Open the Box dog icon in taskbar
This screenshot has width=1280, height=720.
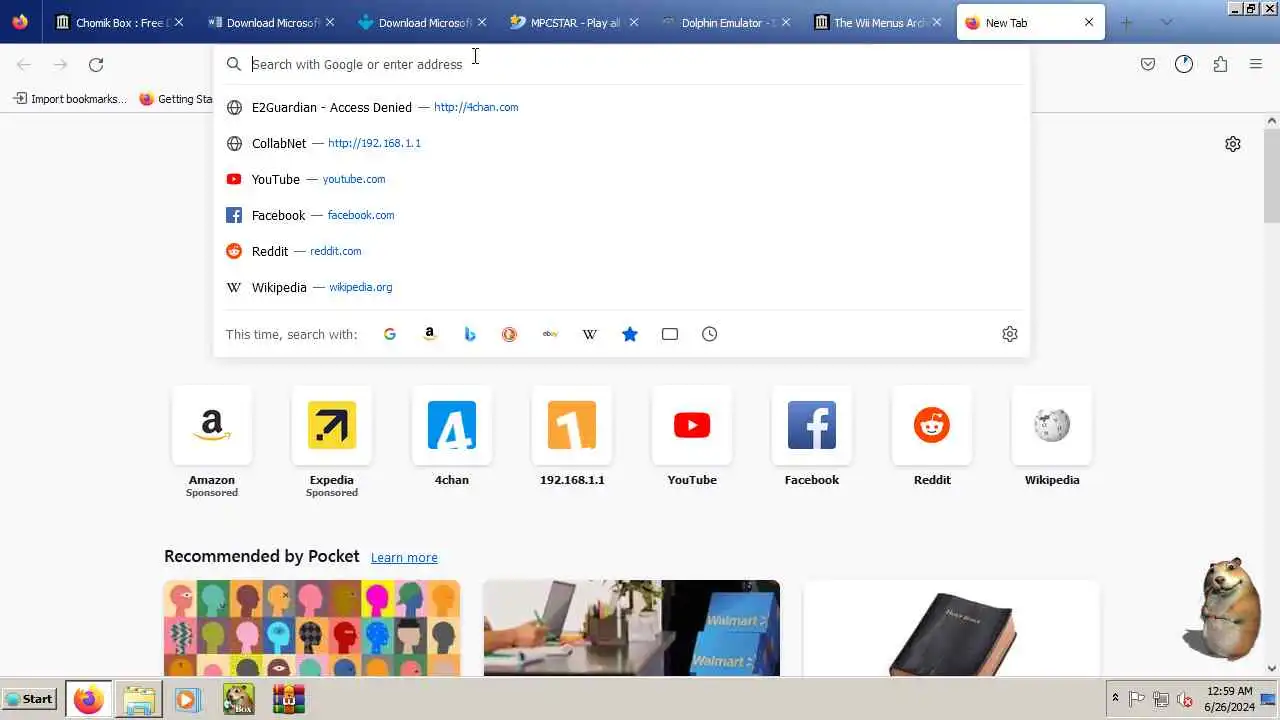[x=238, y=699]
